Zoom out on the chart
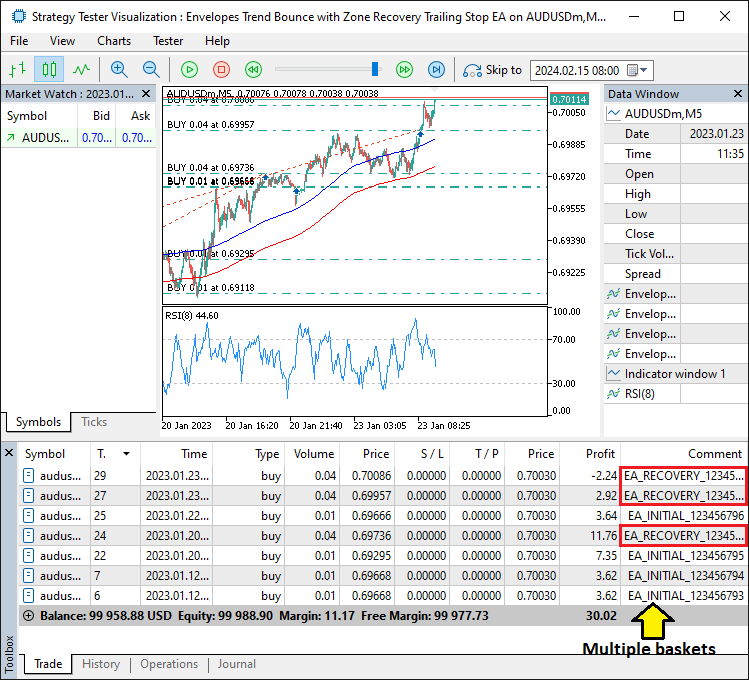Screen dimensions: 749x680 [151, 70]
